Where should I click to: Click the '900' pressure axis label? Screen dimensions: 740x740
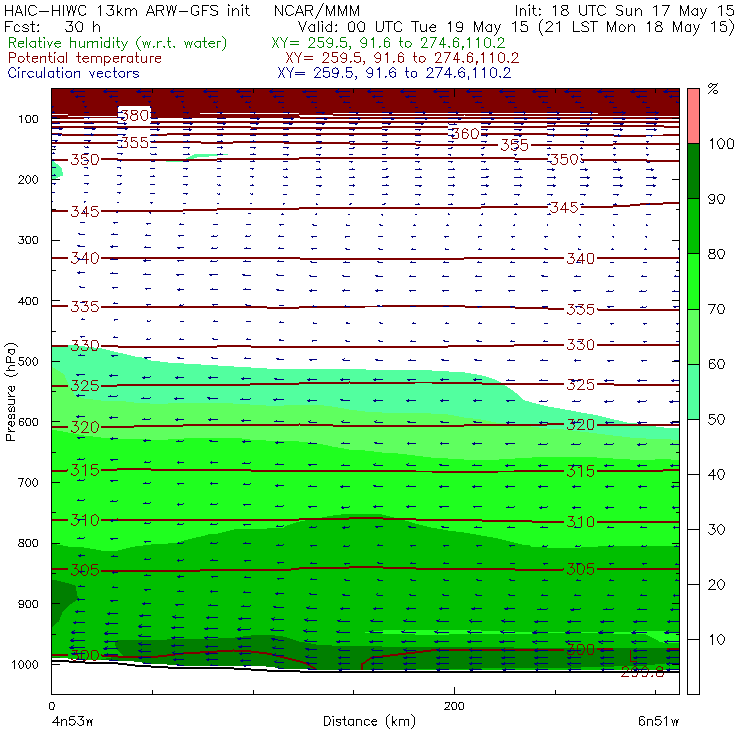(28, 604)
